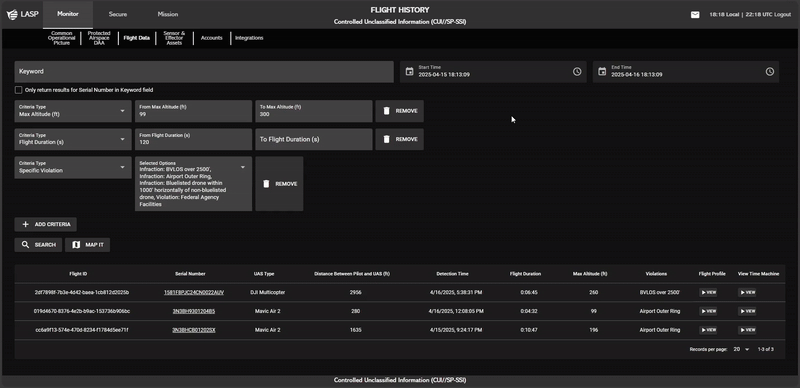The image size is (800, 388).
Task: Expand the Selected Options violations dropdown
Action: point(193,184)
